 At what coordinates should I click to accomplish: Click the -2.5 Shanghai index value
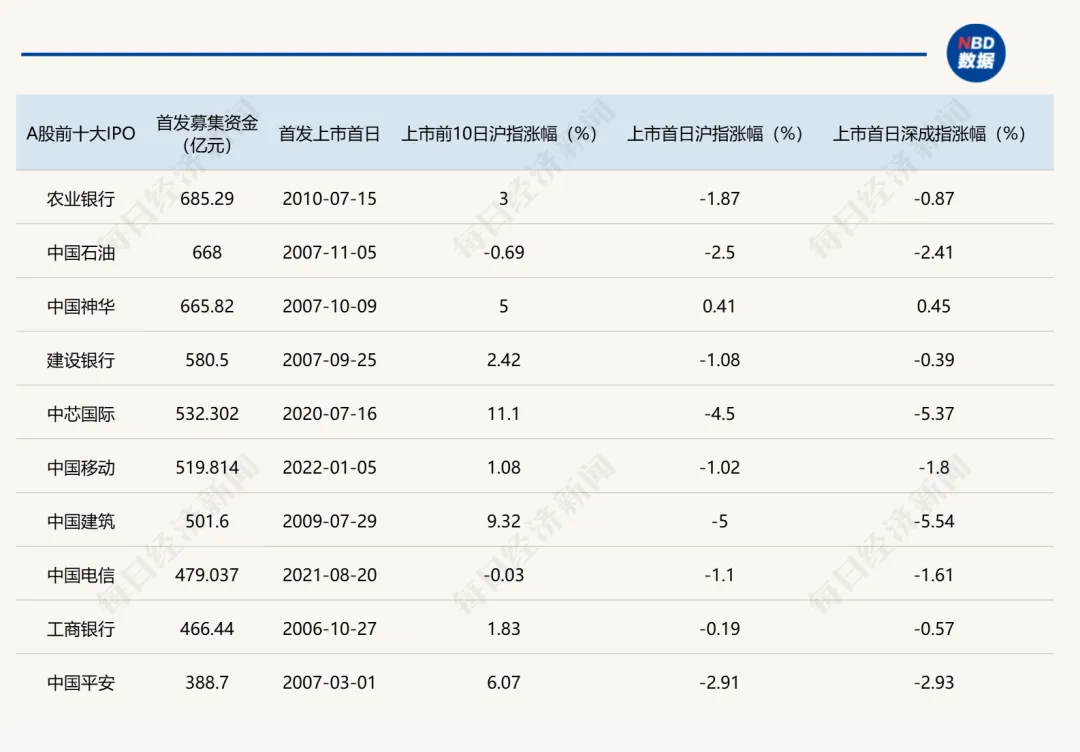point(719,253)
